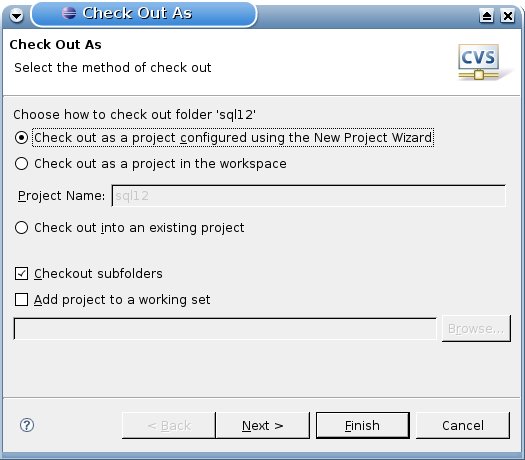525x460 pixels.
Task: Open the window menu arrow in title bar
Action: [16, 15]
